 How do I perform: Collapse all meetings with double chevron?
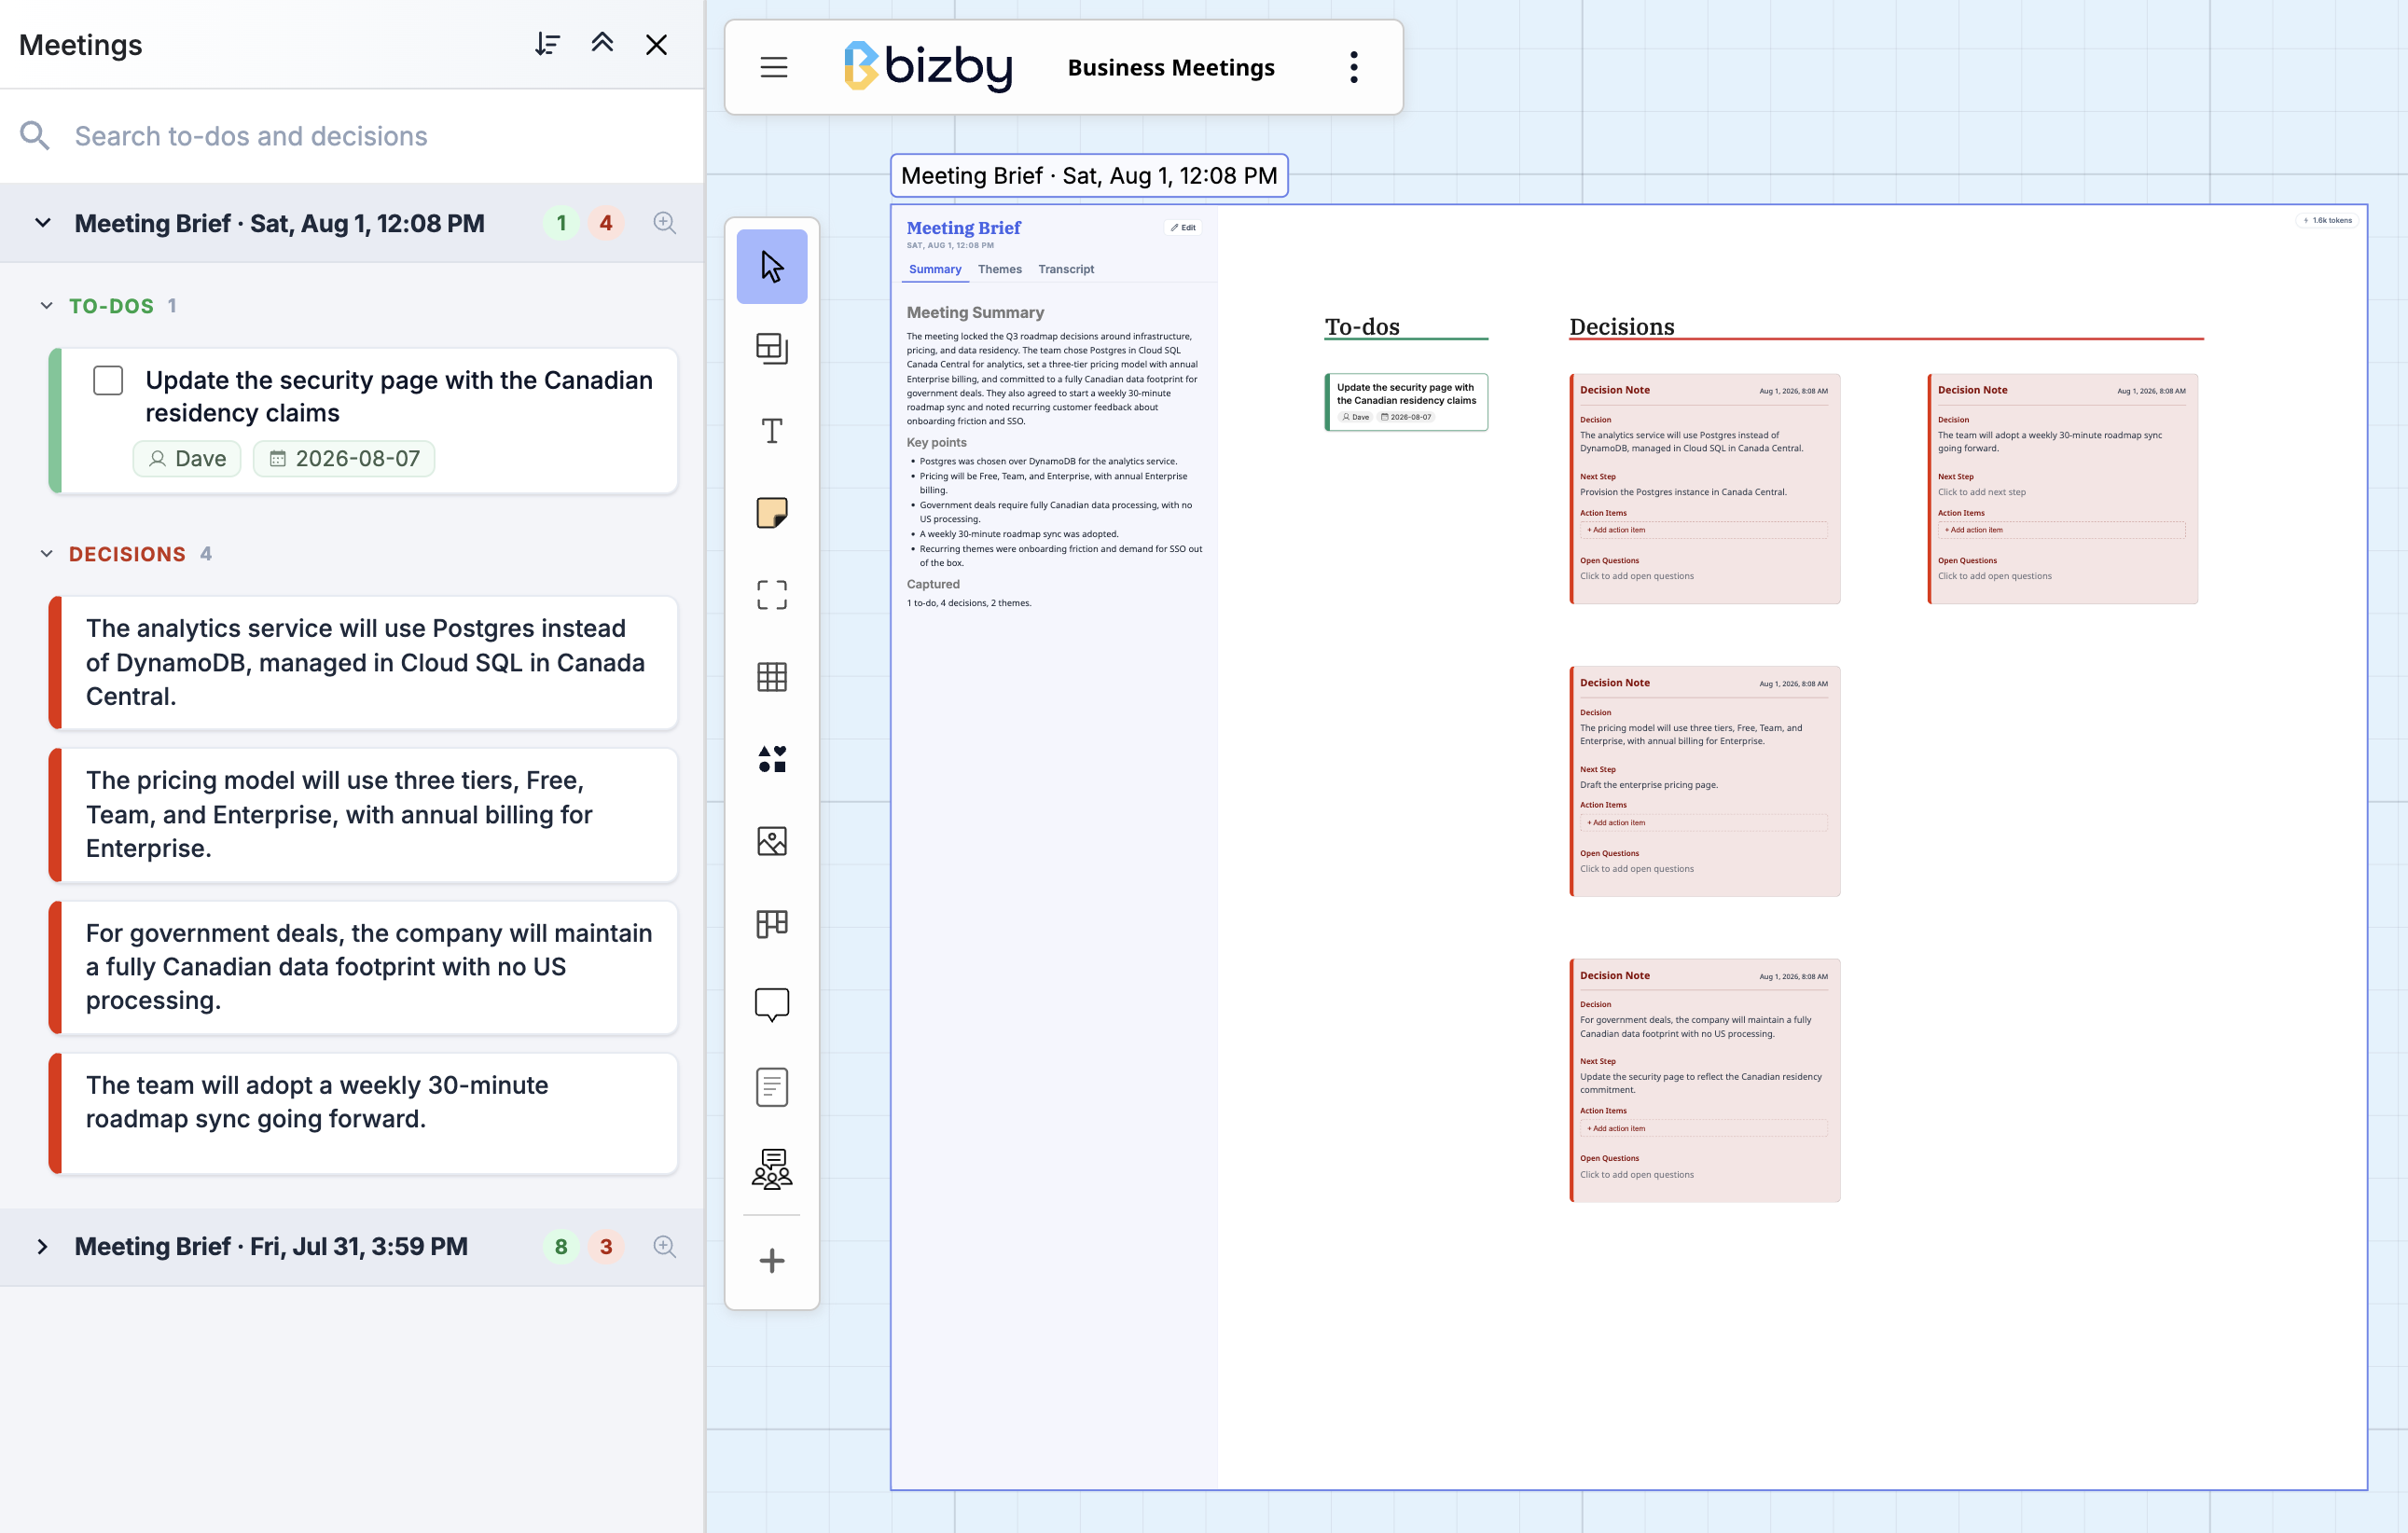pos(601,44)
